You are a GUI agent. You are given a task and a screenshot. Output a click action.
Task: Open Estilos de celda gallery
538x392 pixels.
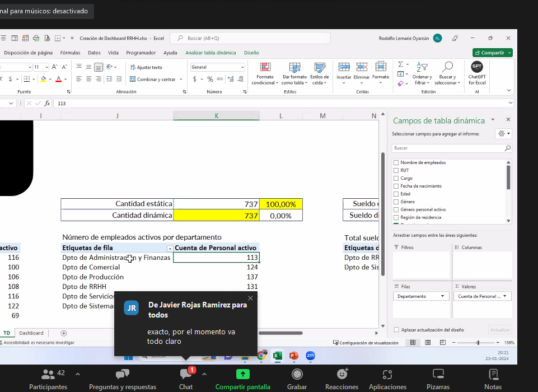(x=319, y=73)
